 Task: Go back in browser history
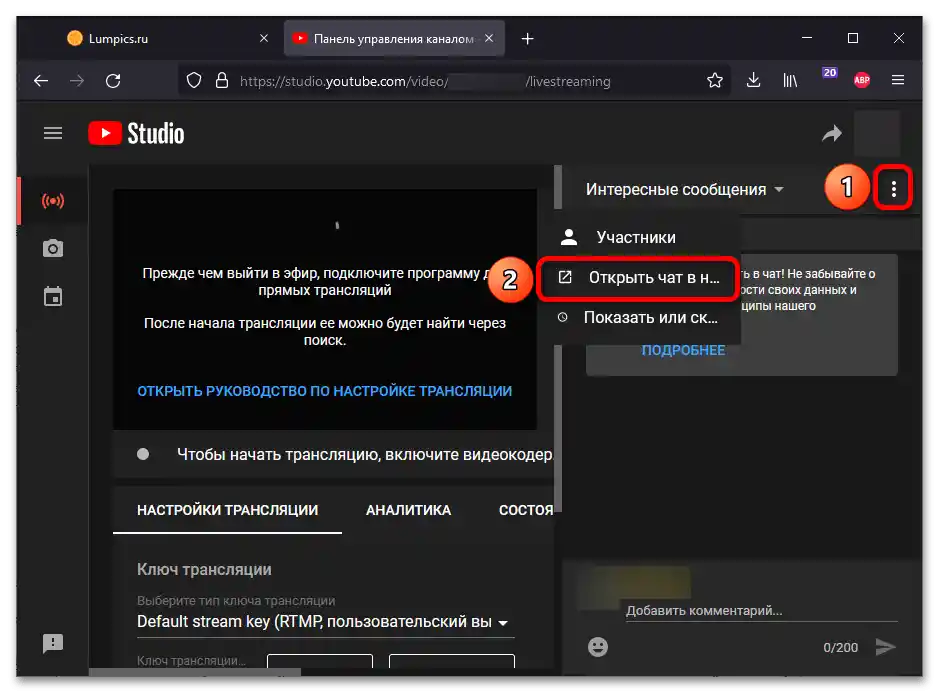coord(41,81)
